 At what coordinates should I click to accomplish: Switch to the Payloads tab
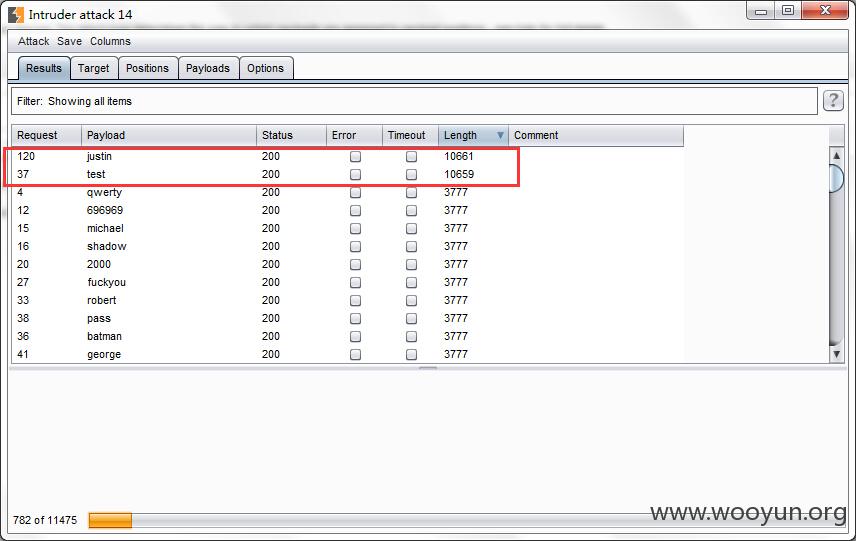click(x=207, y=68)
